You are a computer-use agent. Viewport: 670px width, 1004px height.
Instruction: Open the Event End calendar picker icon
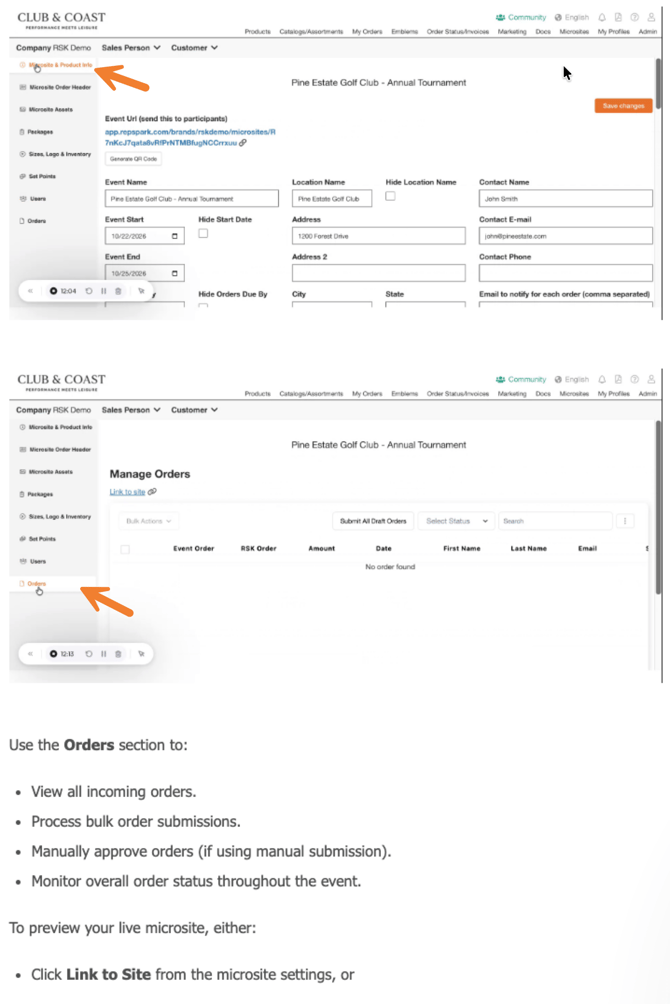pos(176,273)
